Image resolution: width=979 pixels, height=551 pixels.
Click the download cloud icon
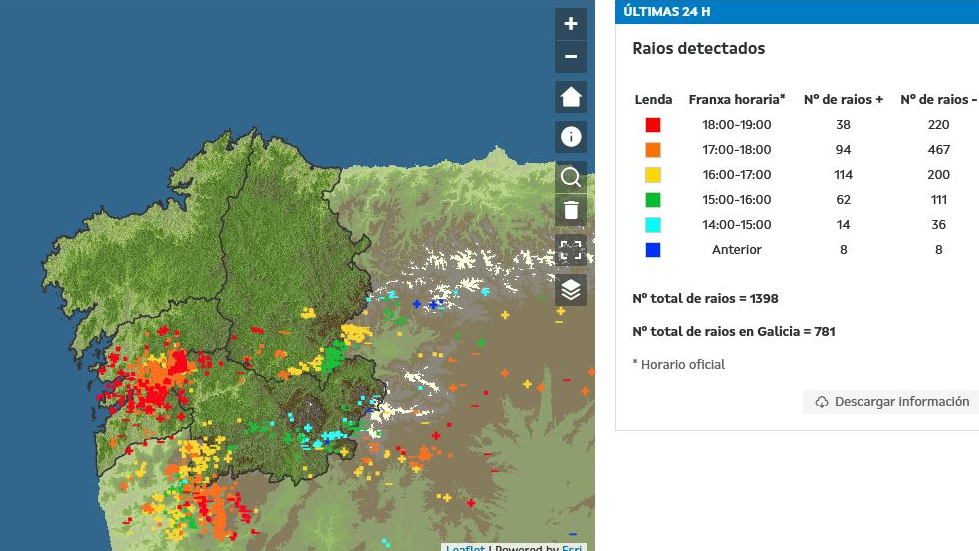822,402
